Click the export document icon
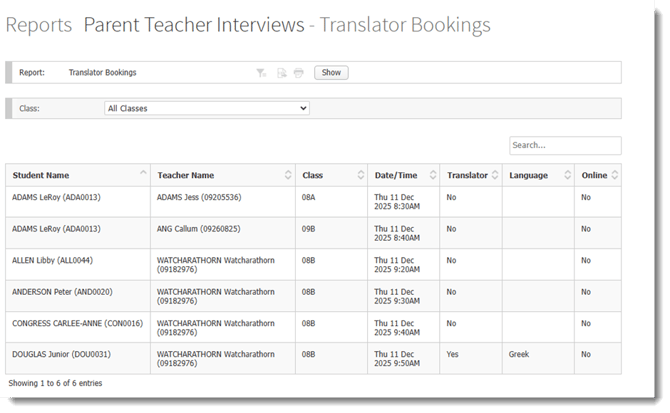Screen dimensions: 670x413 tap(281, 73)
